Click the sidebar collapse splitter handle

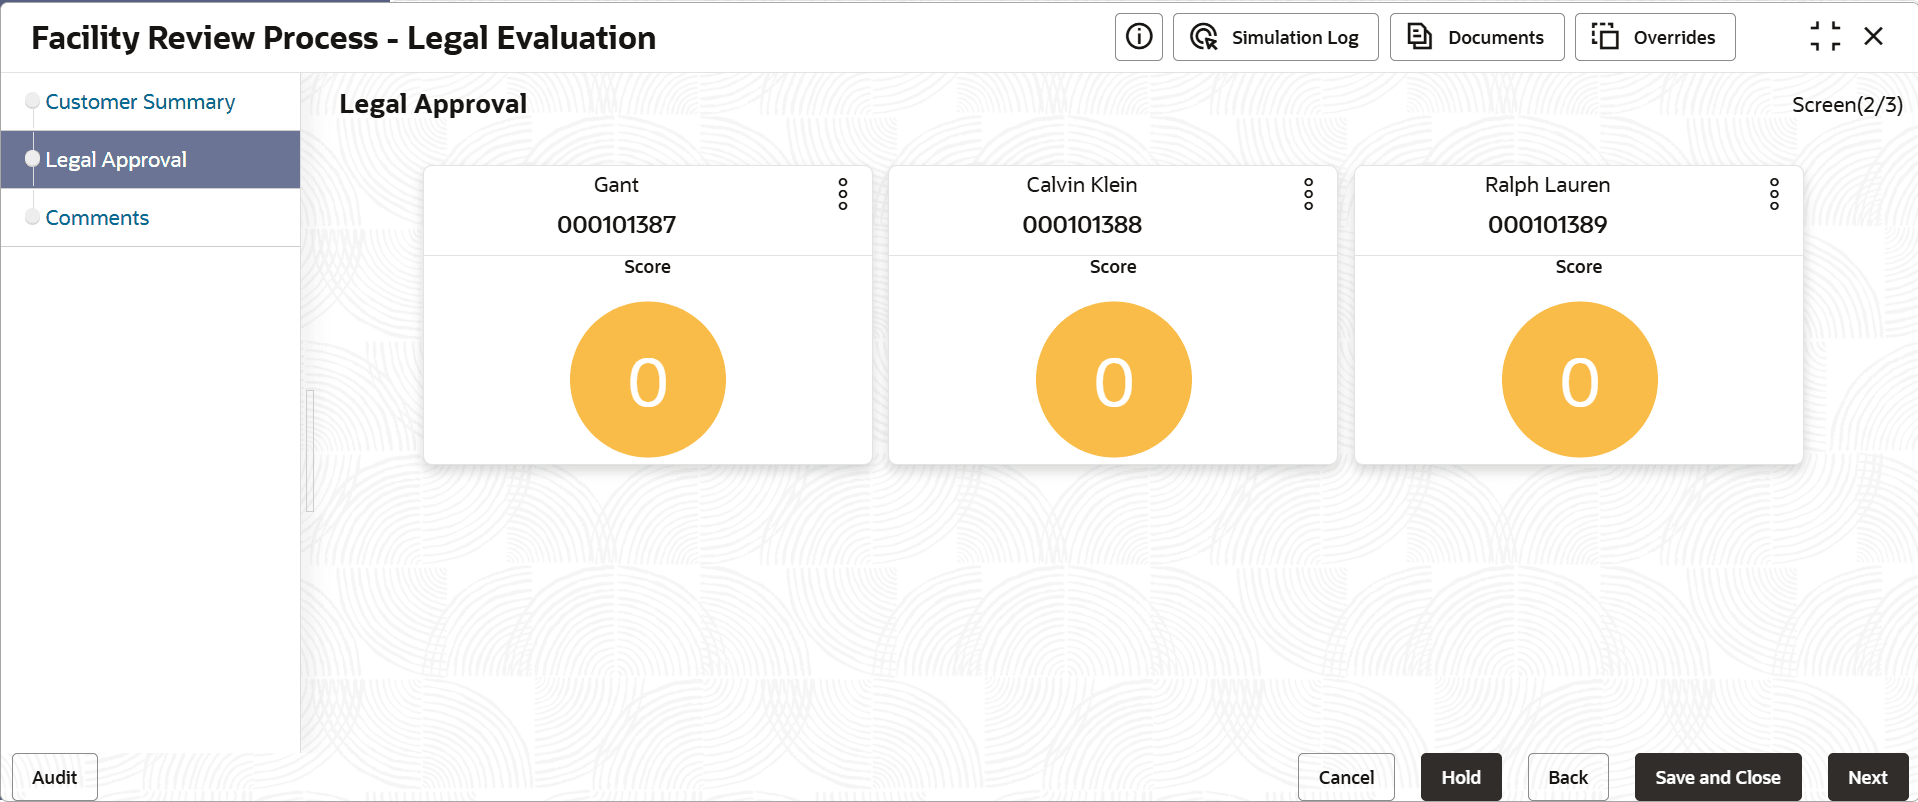pos(310,451)
